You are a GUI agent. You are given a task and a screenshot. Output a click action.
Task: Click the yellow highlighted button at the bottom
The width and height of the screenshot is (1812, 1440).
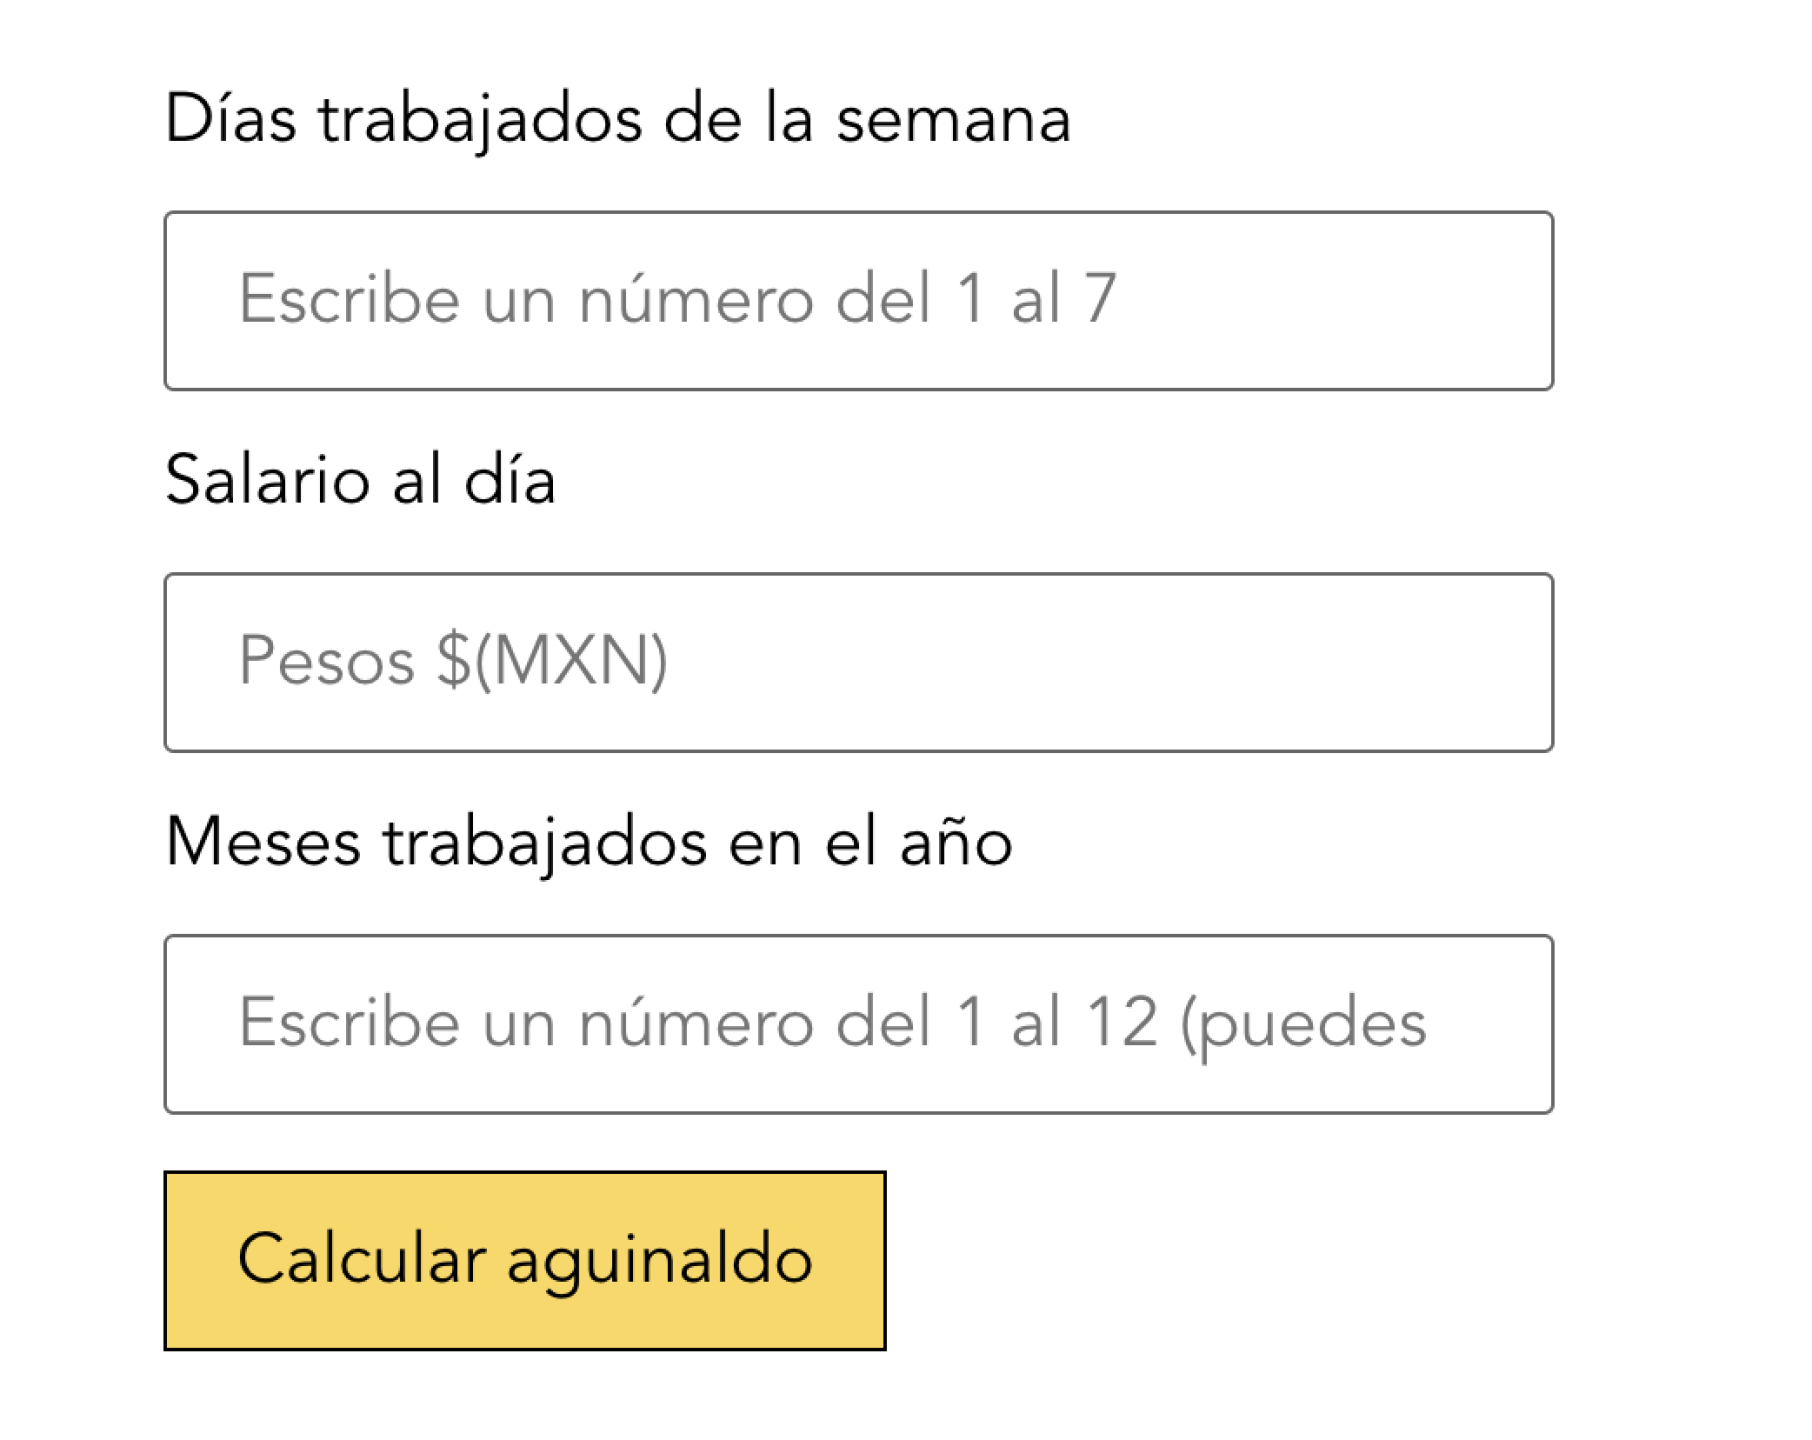tap(525, 1263)
